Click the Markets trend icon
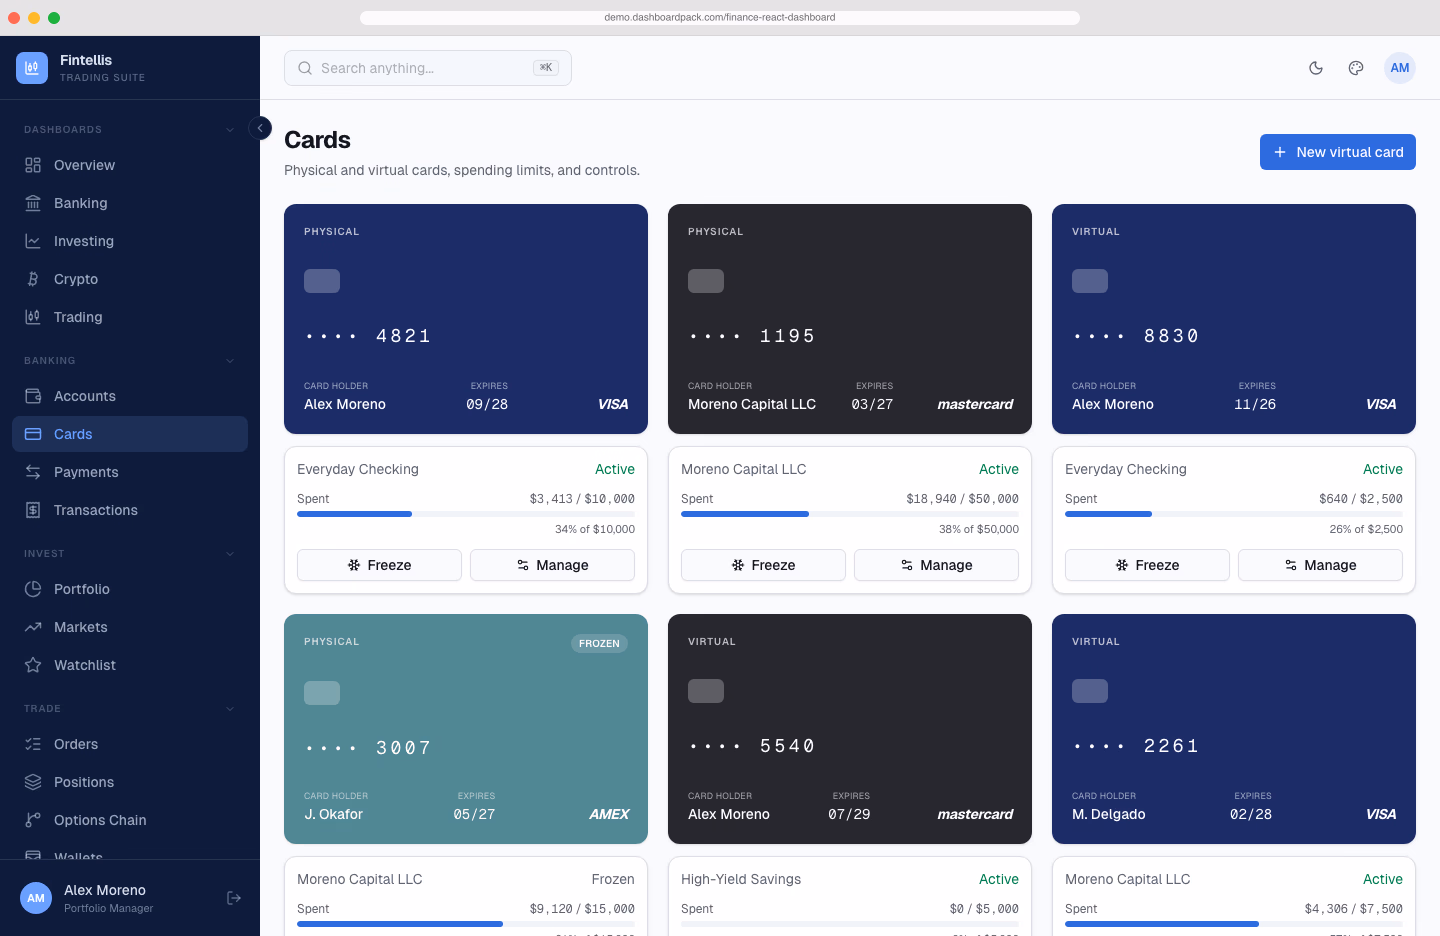 [33, 627]
